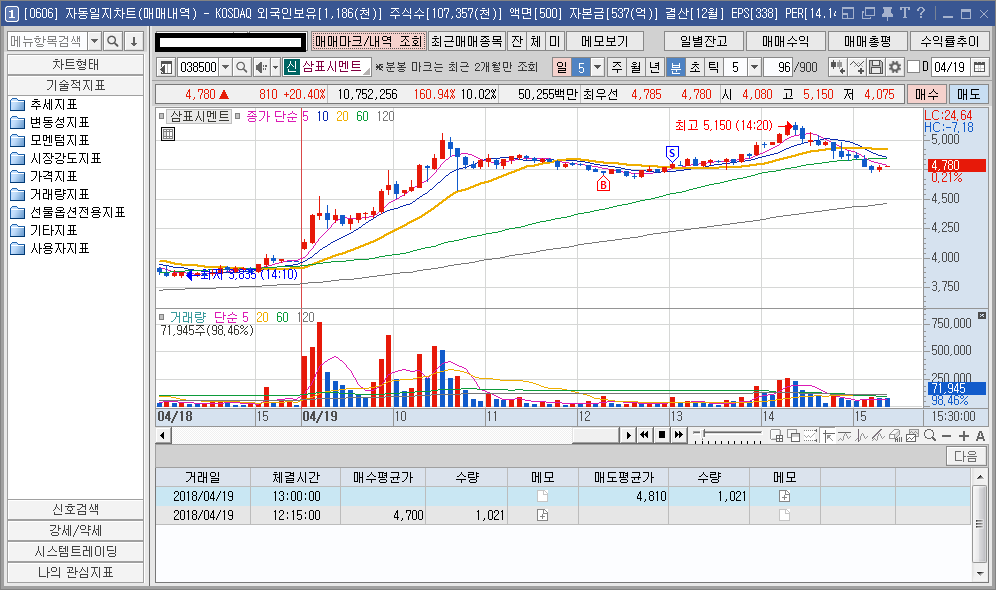The width and height of the screenshot is (996, 590).
Task: Click the chart rewind playback button
Action: [644, 435]
